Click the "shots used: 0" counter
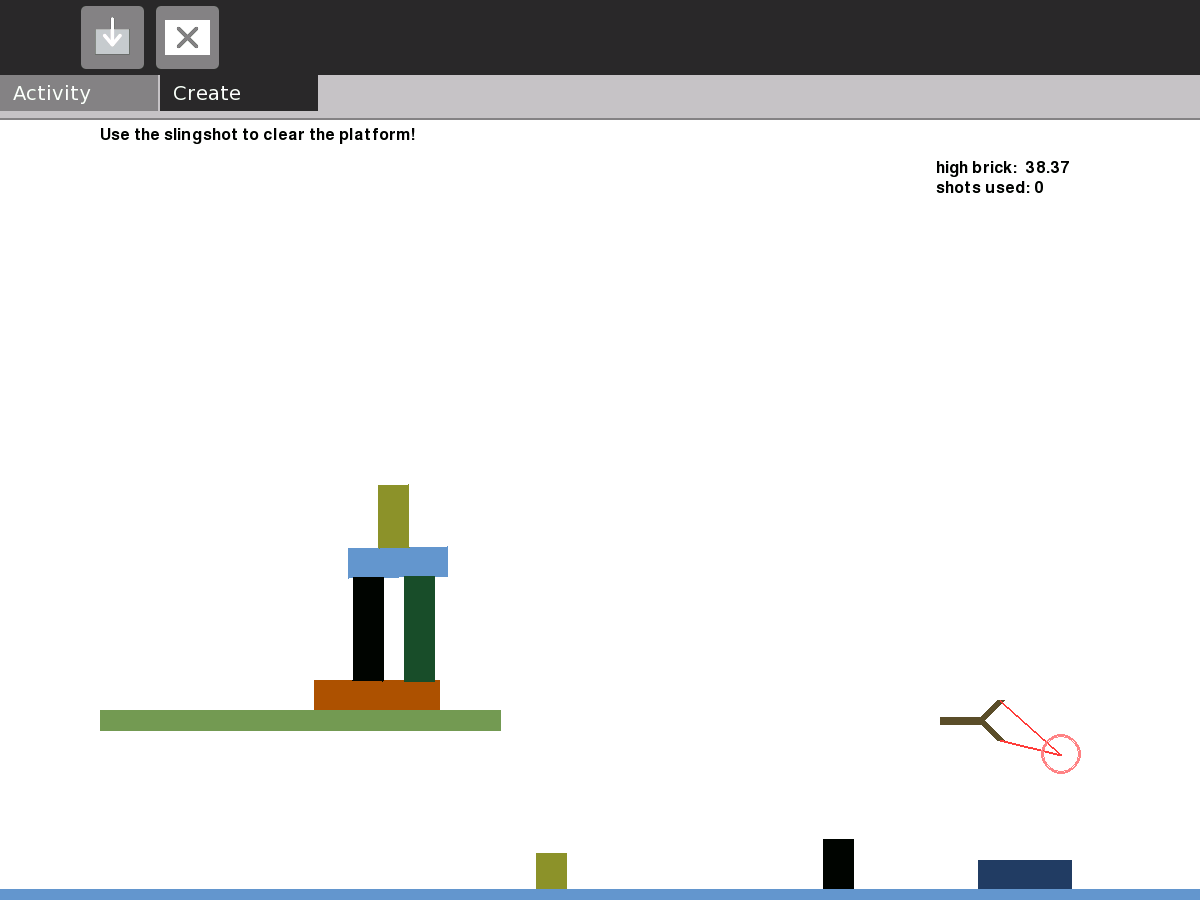Image resolution: width=1200 pixels, height=900 pixels. click(989, 188)
